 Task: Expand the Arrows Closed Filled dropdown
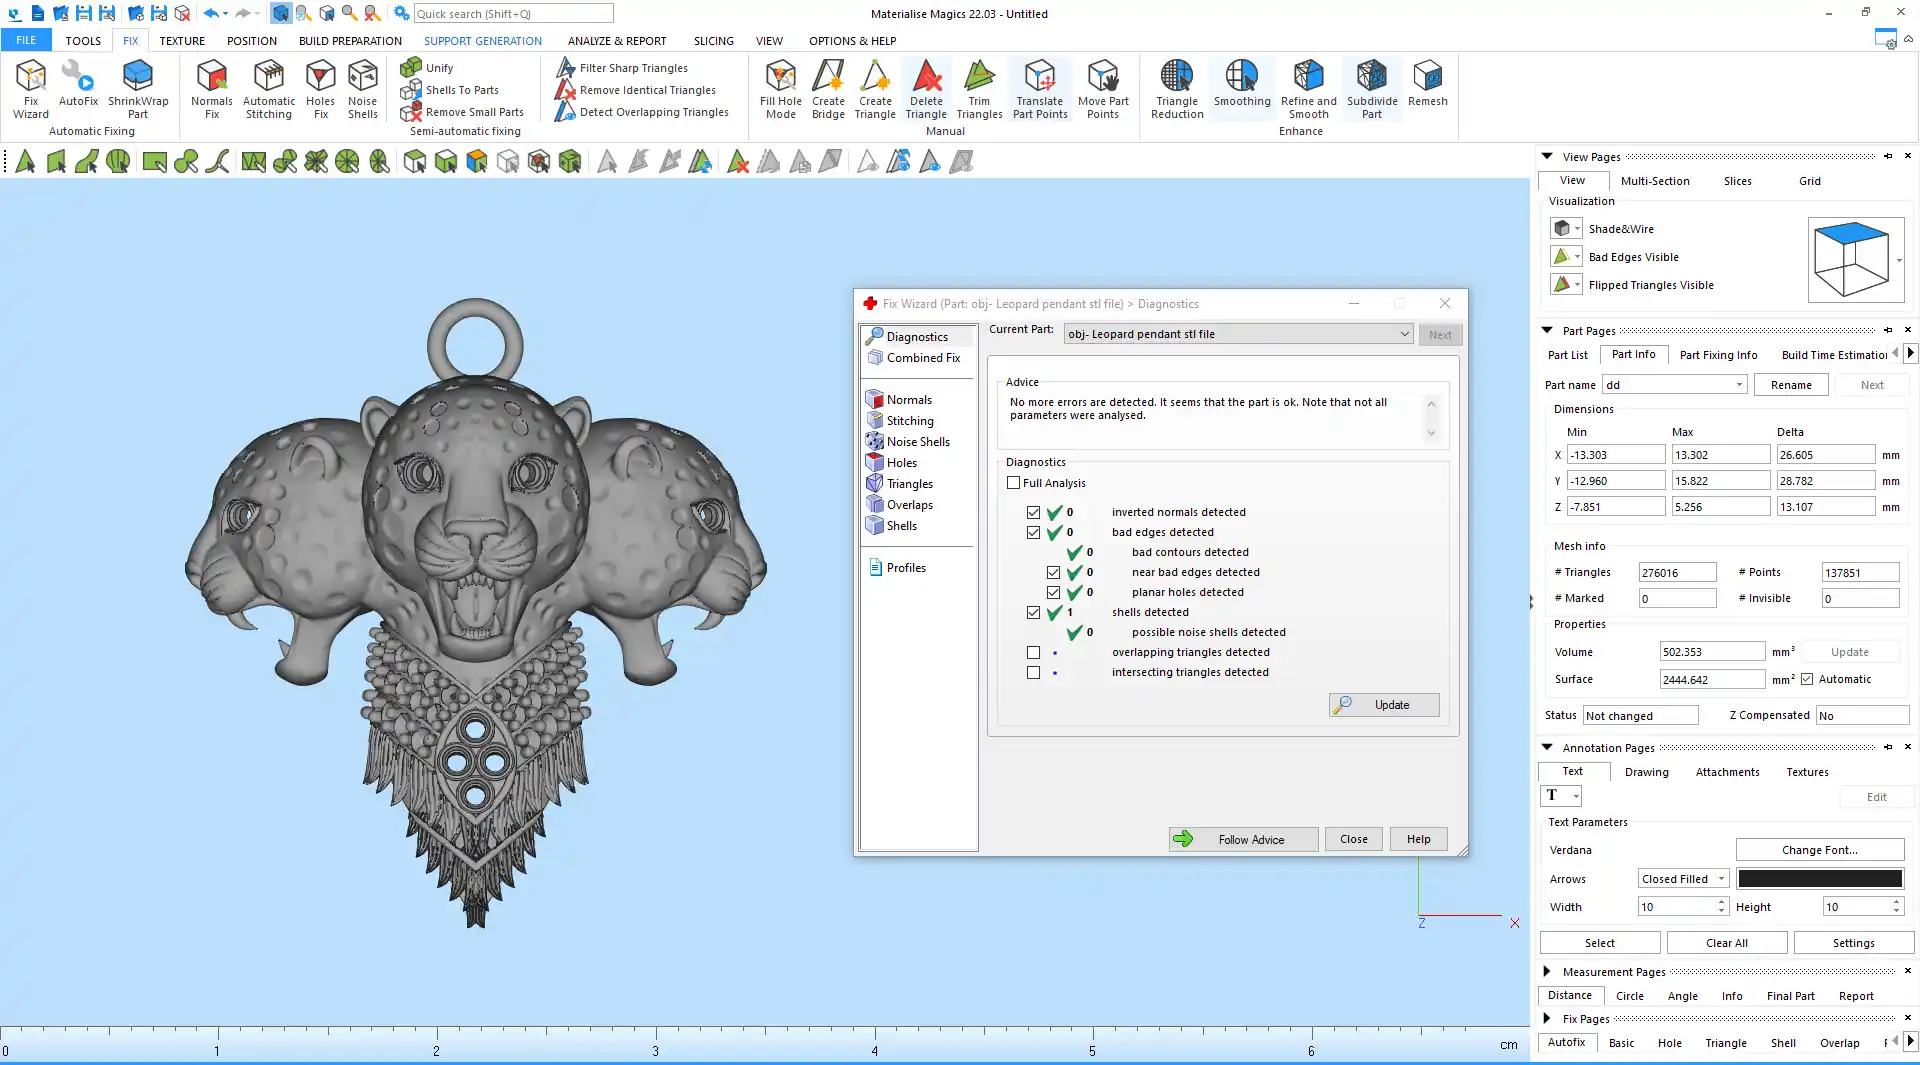click(x=1684, y=879)
